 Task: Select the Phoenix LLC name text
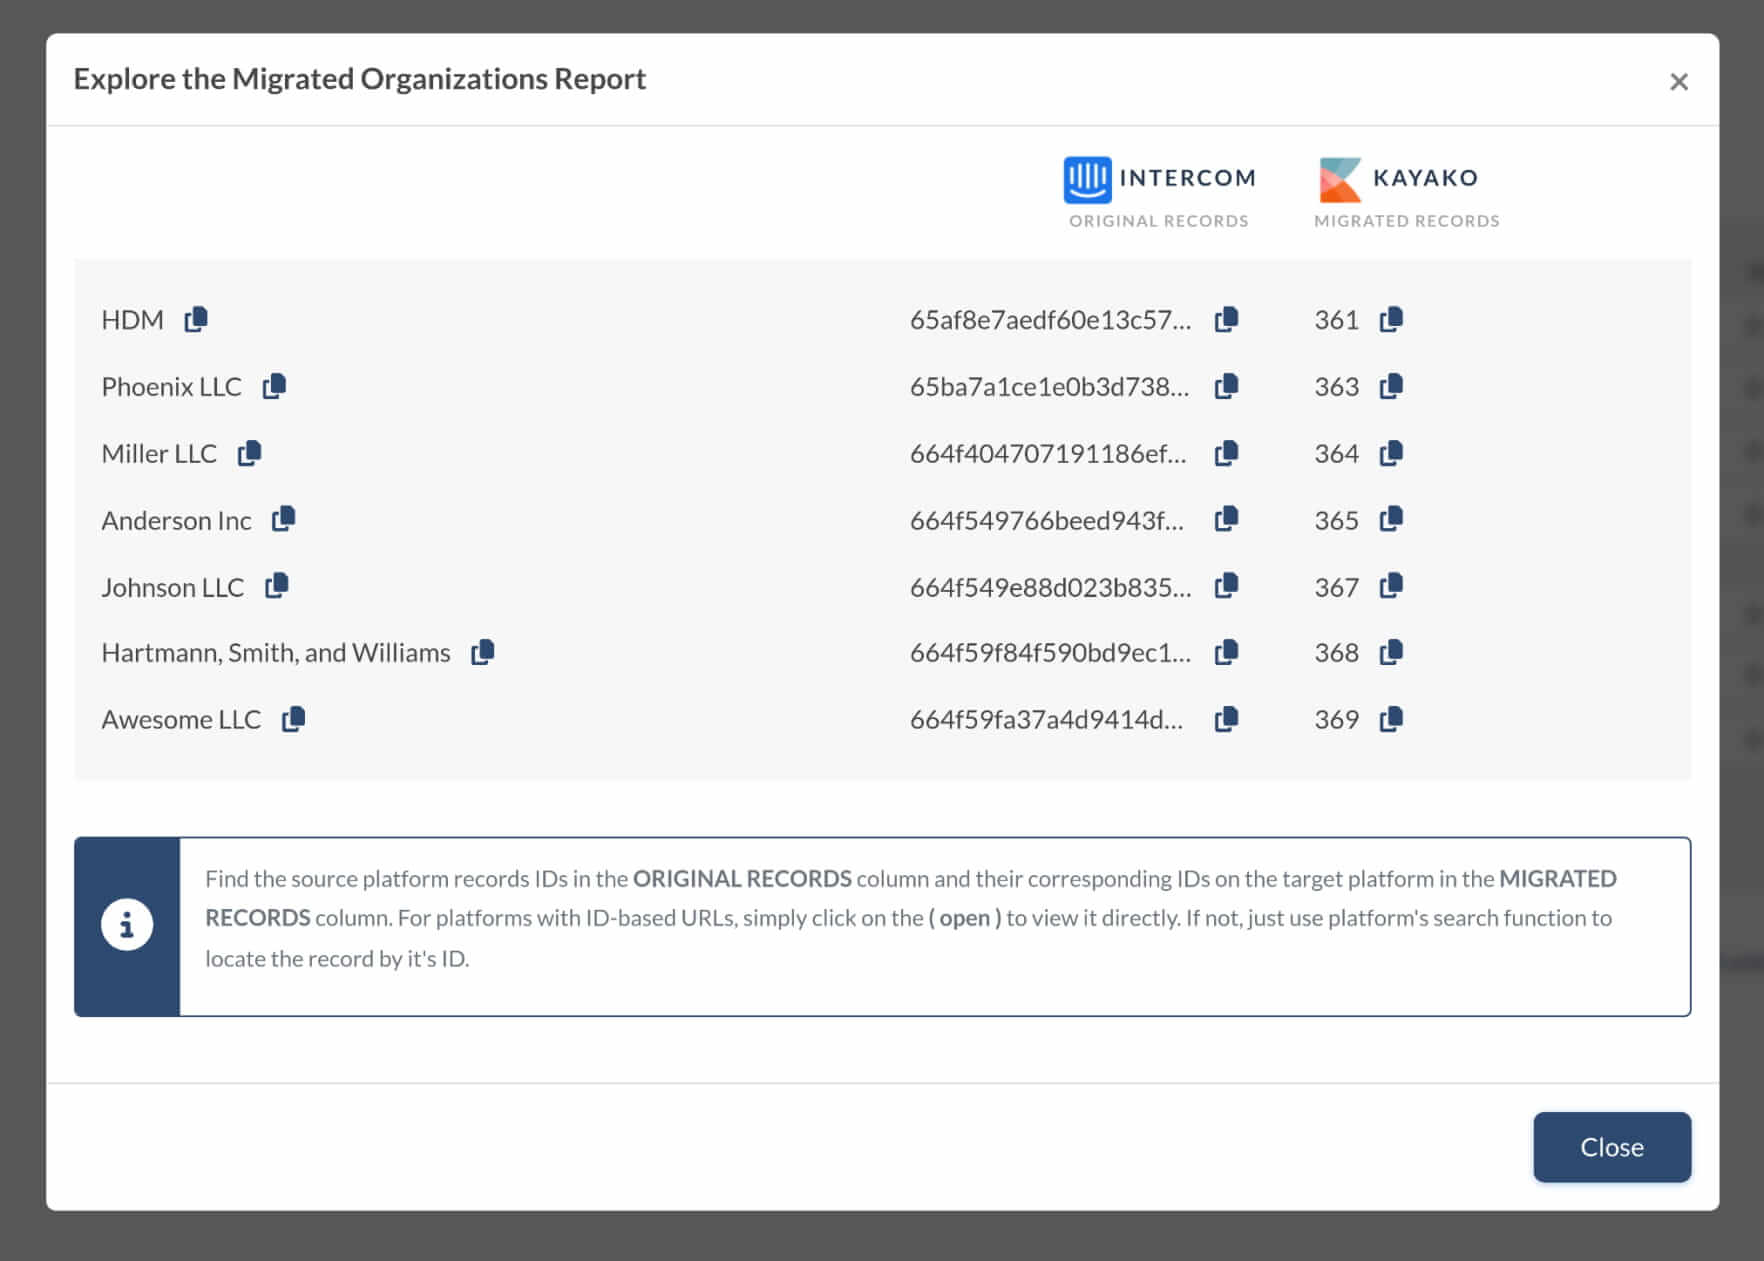click(171, 387)
